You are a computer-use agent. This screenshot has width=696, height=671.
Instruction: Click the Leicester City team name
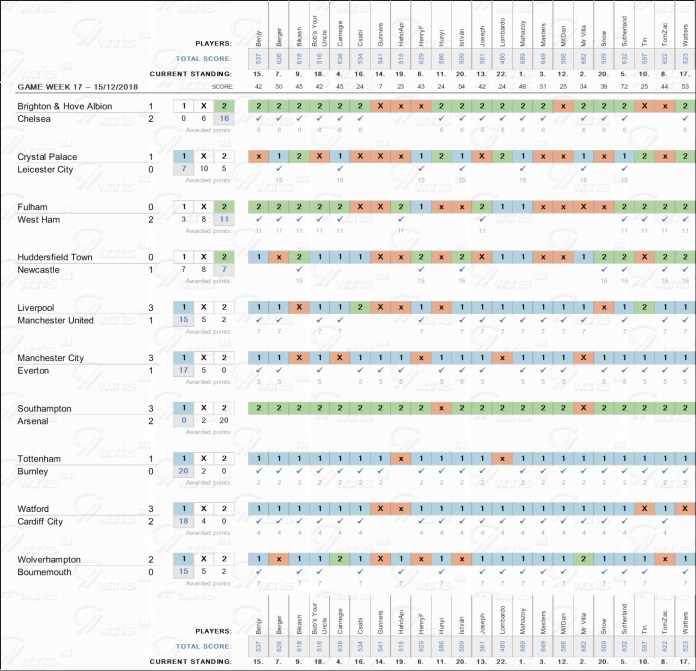tap(45, 170)
